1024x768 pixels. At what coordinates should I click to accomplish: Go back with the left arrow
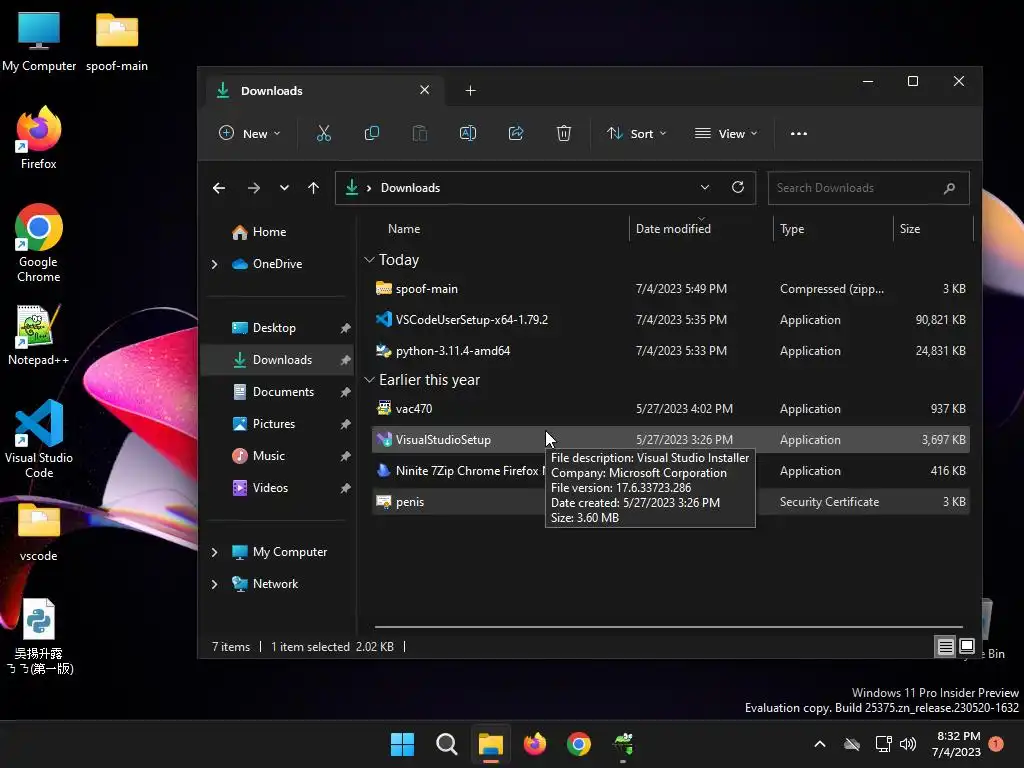[219, 188]
